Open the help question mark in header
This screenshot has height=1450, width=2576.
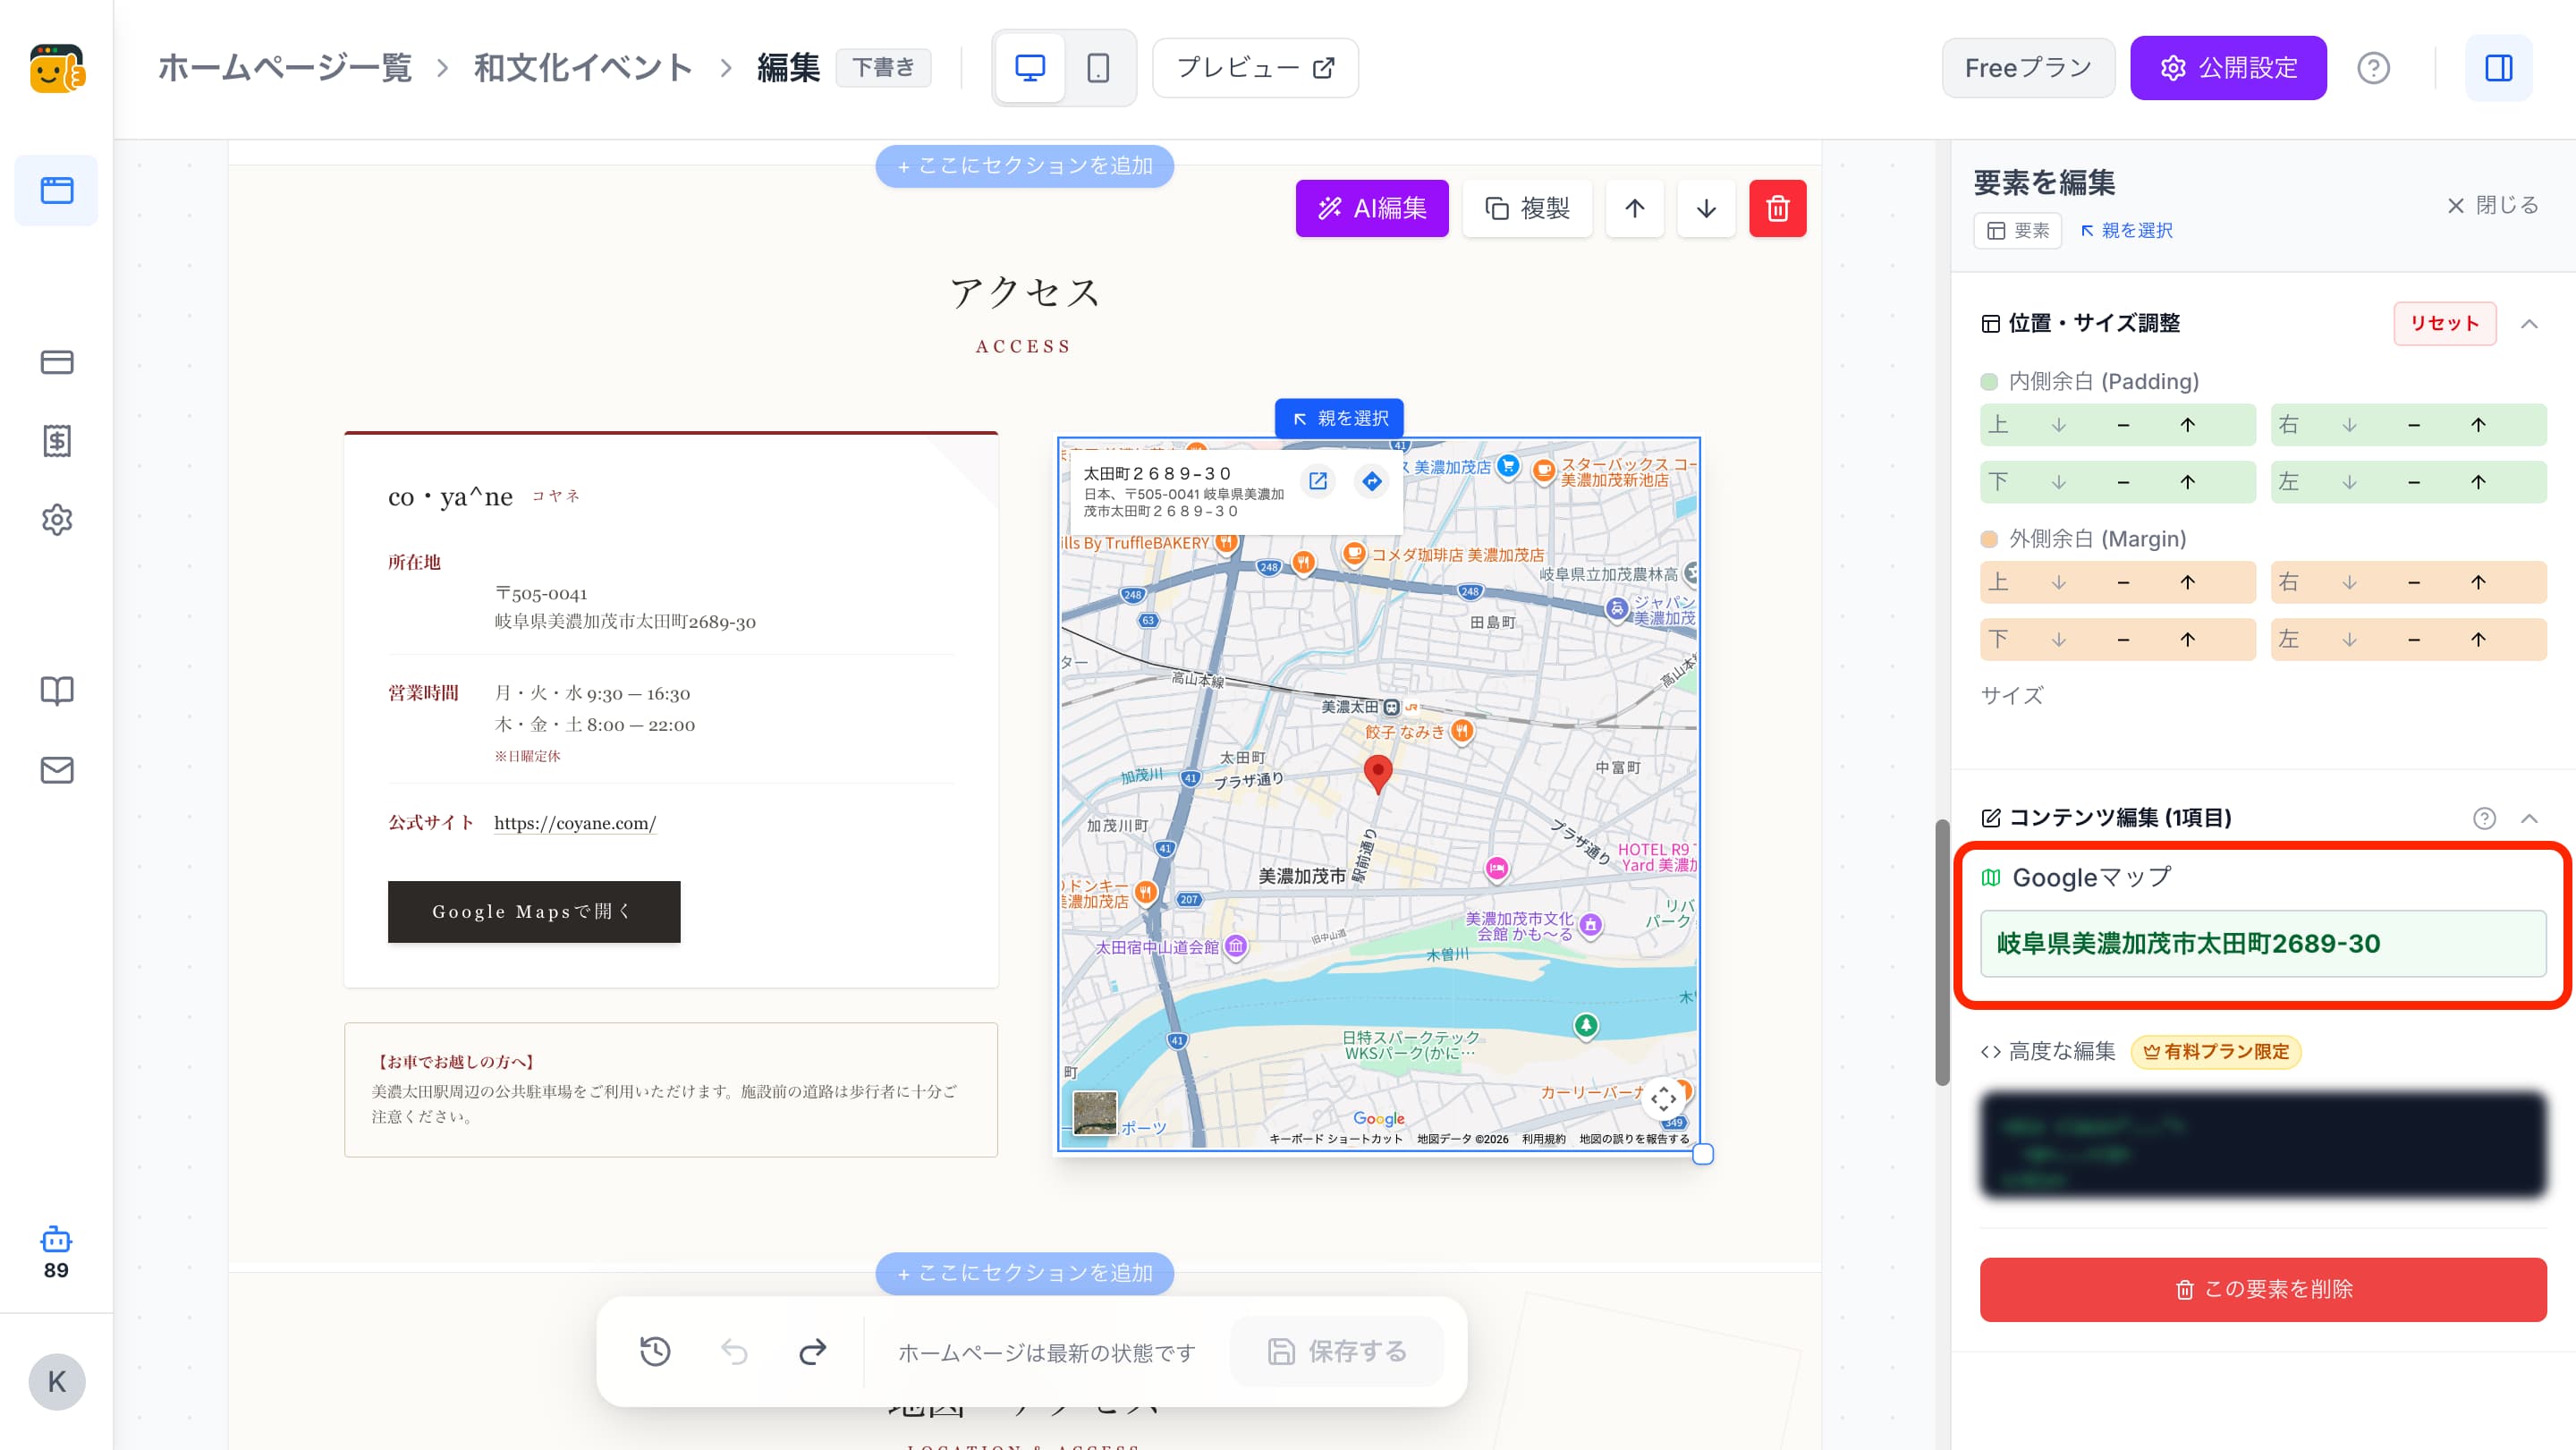coord(2373,68)
